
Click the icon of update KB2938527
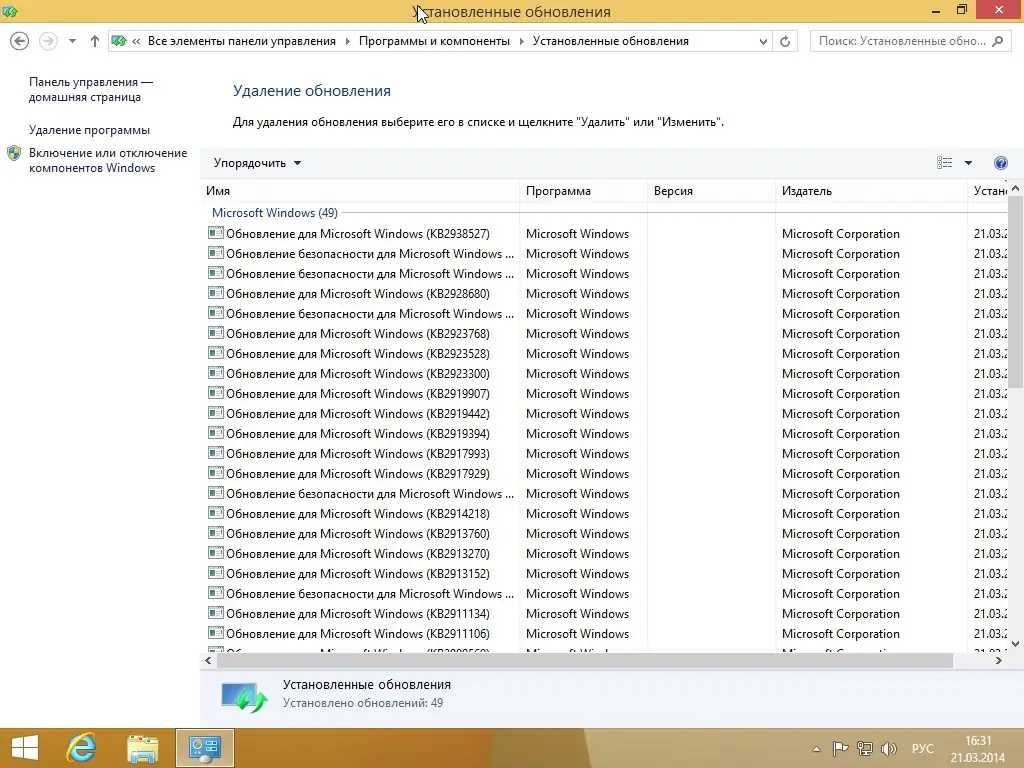[216, 232]
